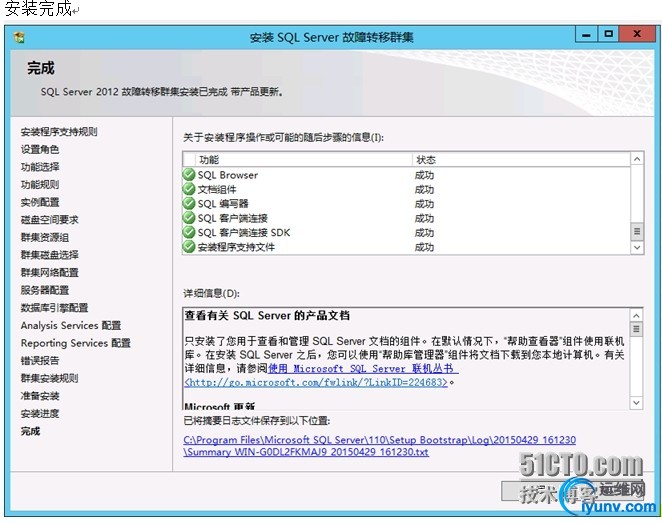Select the 群集网络配置 step
Viewport: 662px width, 523px height.
click(x=49, y=273)
